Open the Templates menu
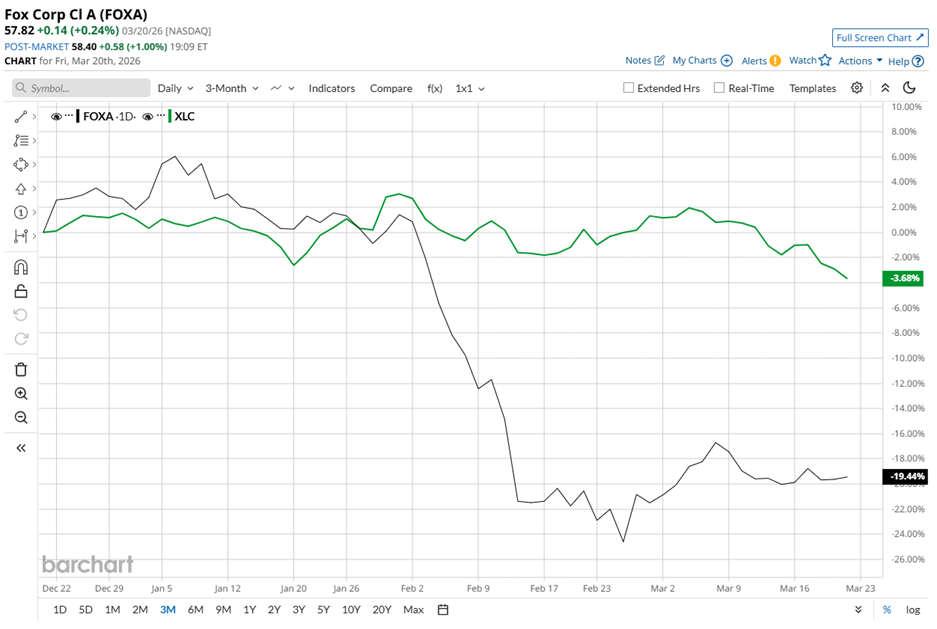Viewport: 937px width, 629px height. [812, 88]
